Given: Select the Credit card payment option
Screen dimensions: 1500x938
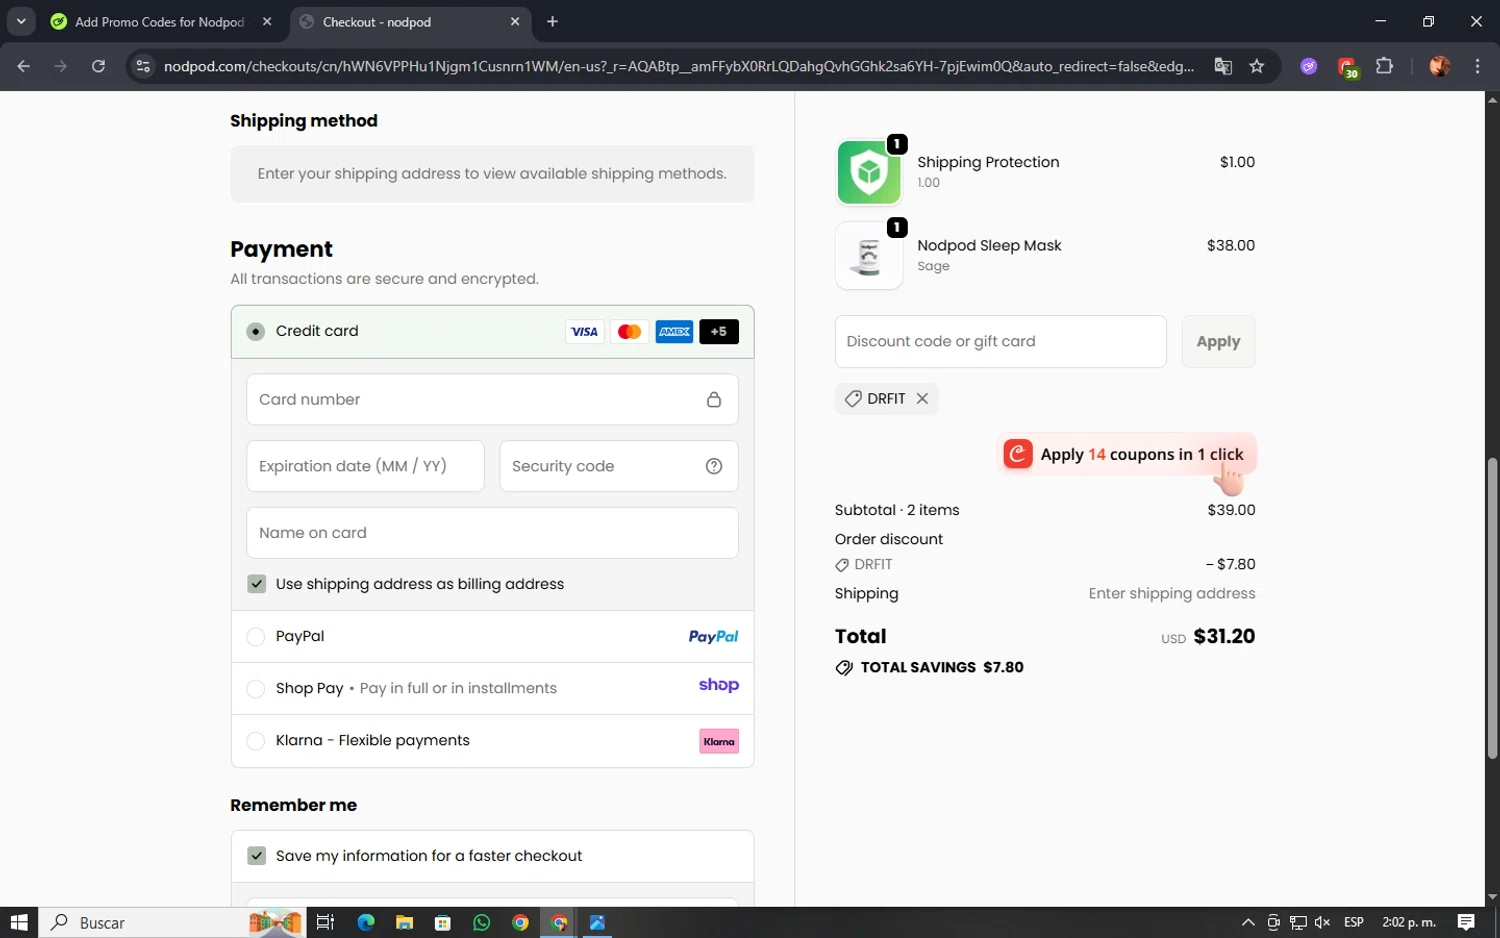Looking at the screenshot, I should pos(256,331).
